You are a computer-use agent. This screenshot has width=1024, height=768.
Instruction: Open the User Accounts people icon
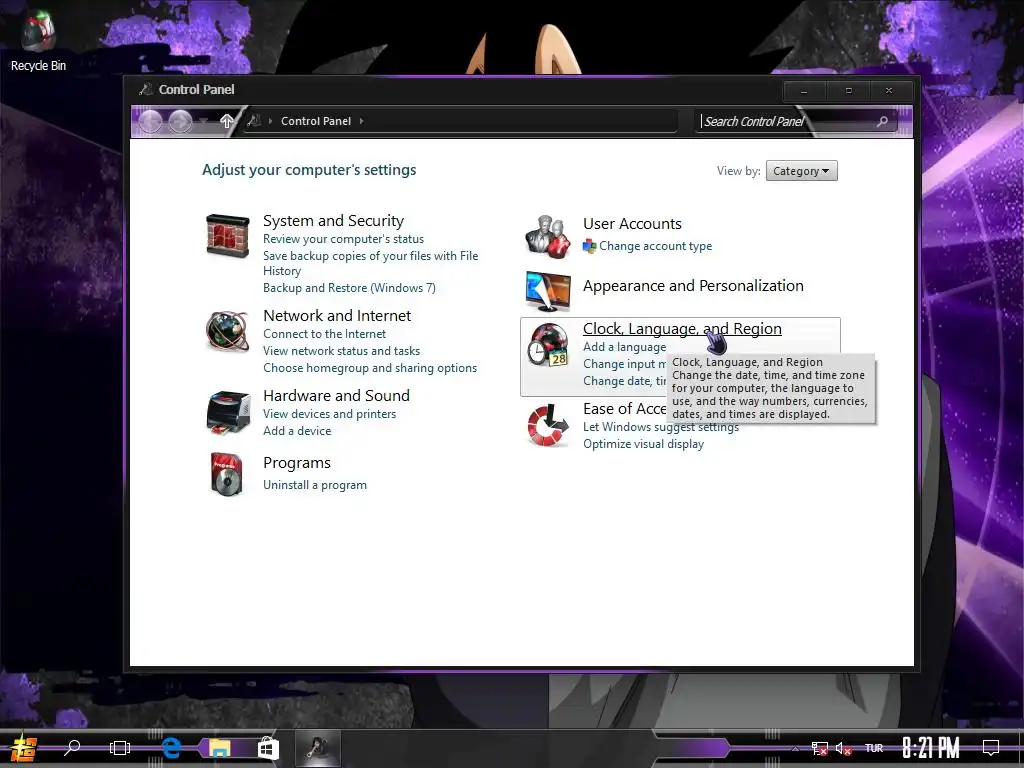pos(547,236)
